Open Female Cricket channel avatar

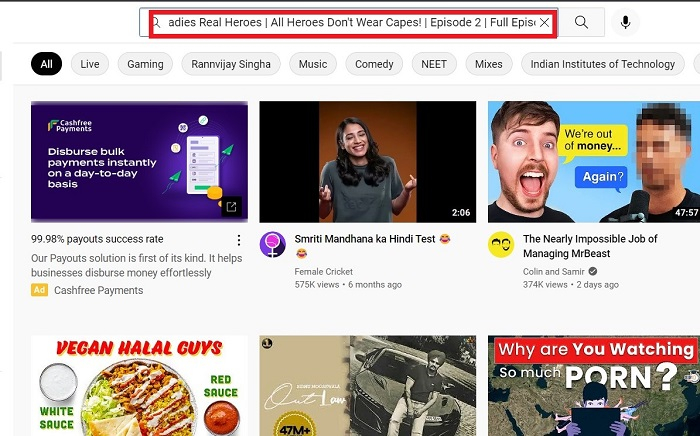pyautogui.click(x=273, y=245)
